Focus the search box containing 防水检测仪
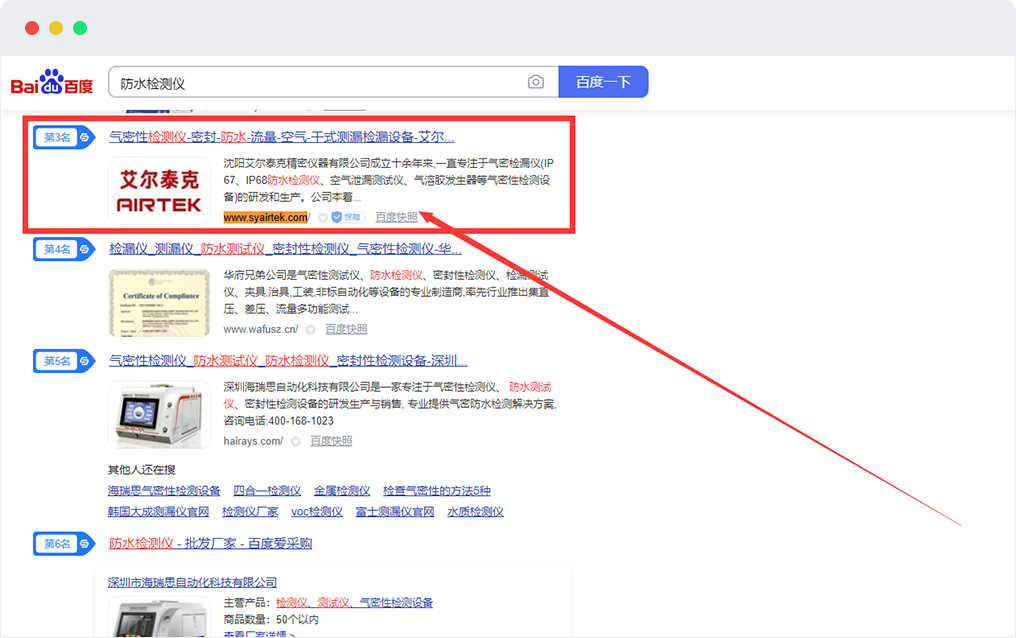Image resolution: width=1016 pixels, height=638 pixels. pos(333,82)
